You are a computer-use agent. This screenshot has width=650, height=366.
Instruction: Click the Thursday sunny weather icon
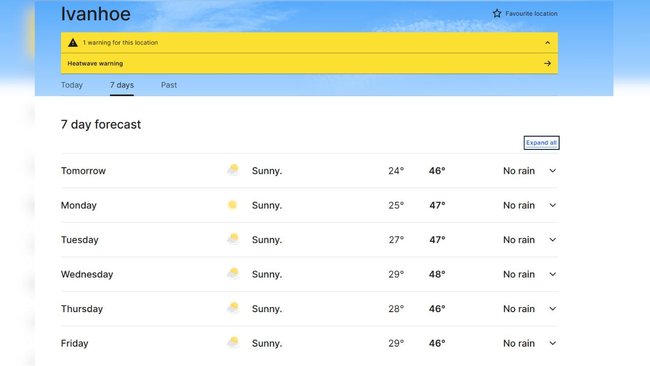pos(233,308)
